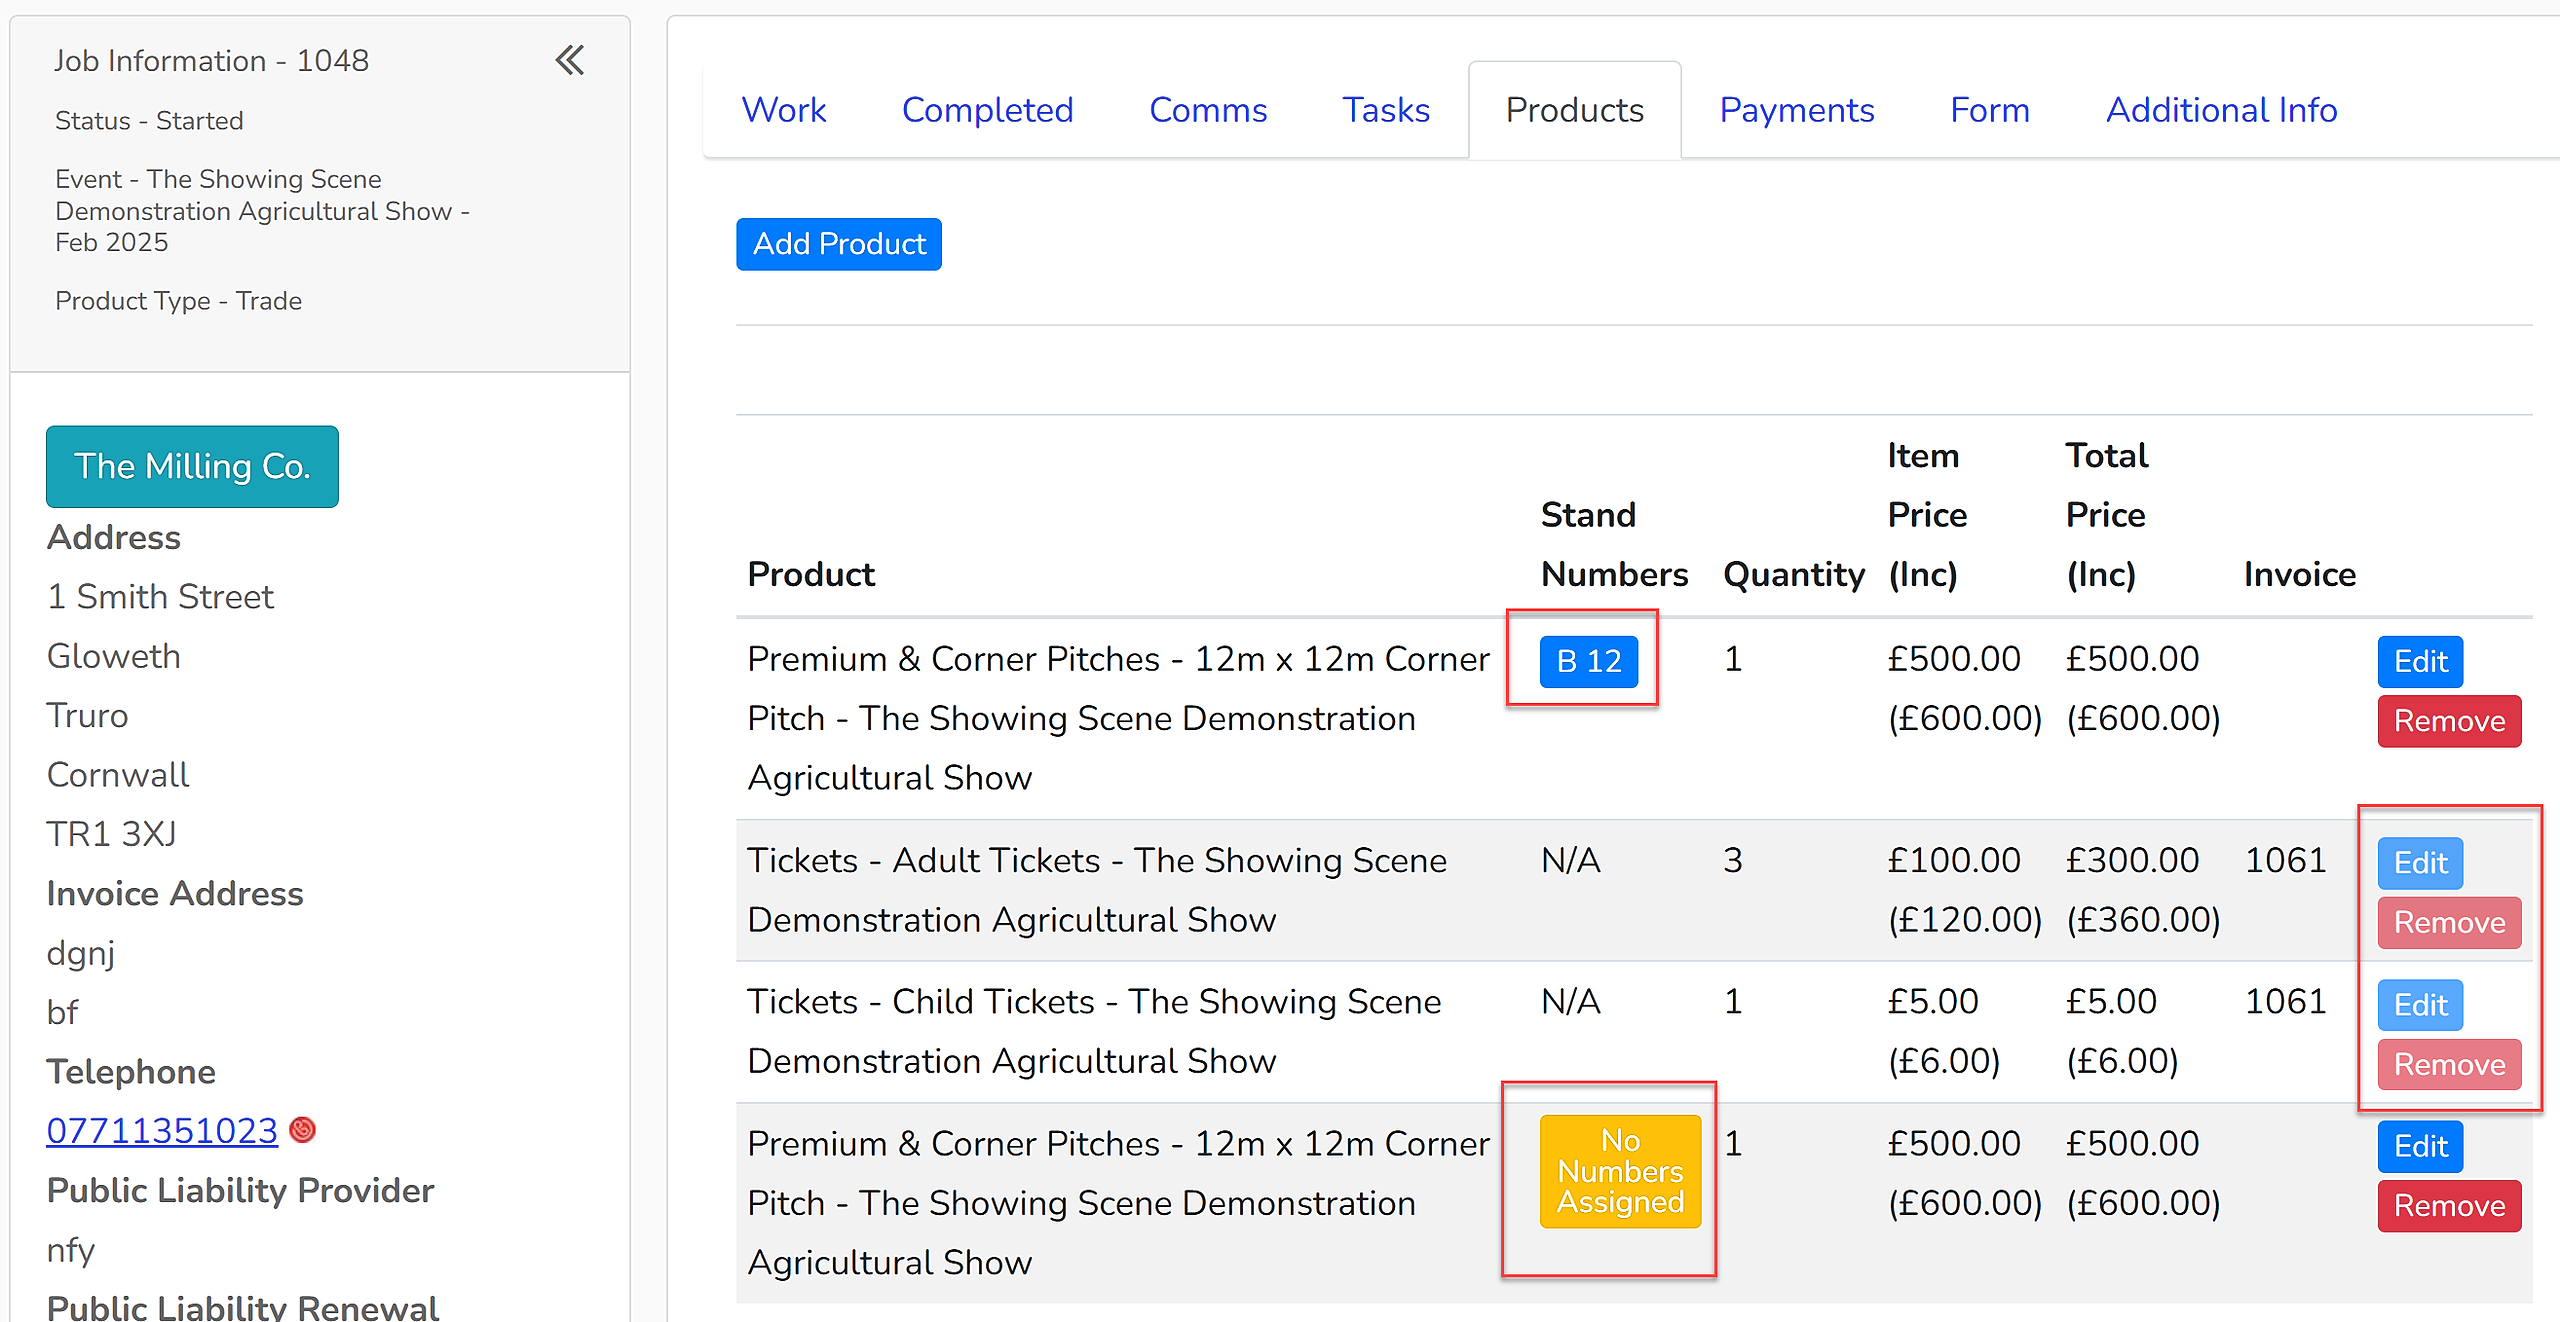Click the Stand Numbers column header

1614,545
